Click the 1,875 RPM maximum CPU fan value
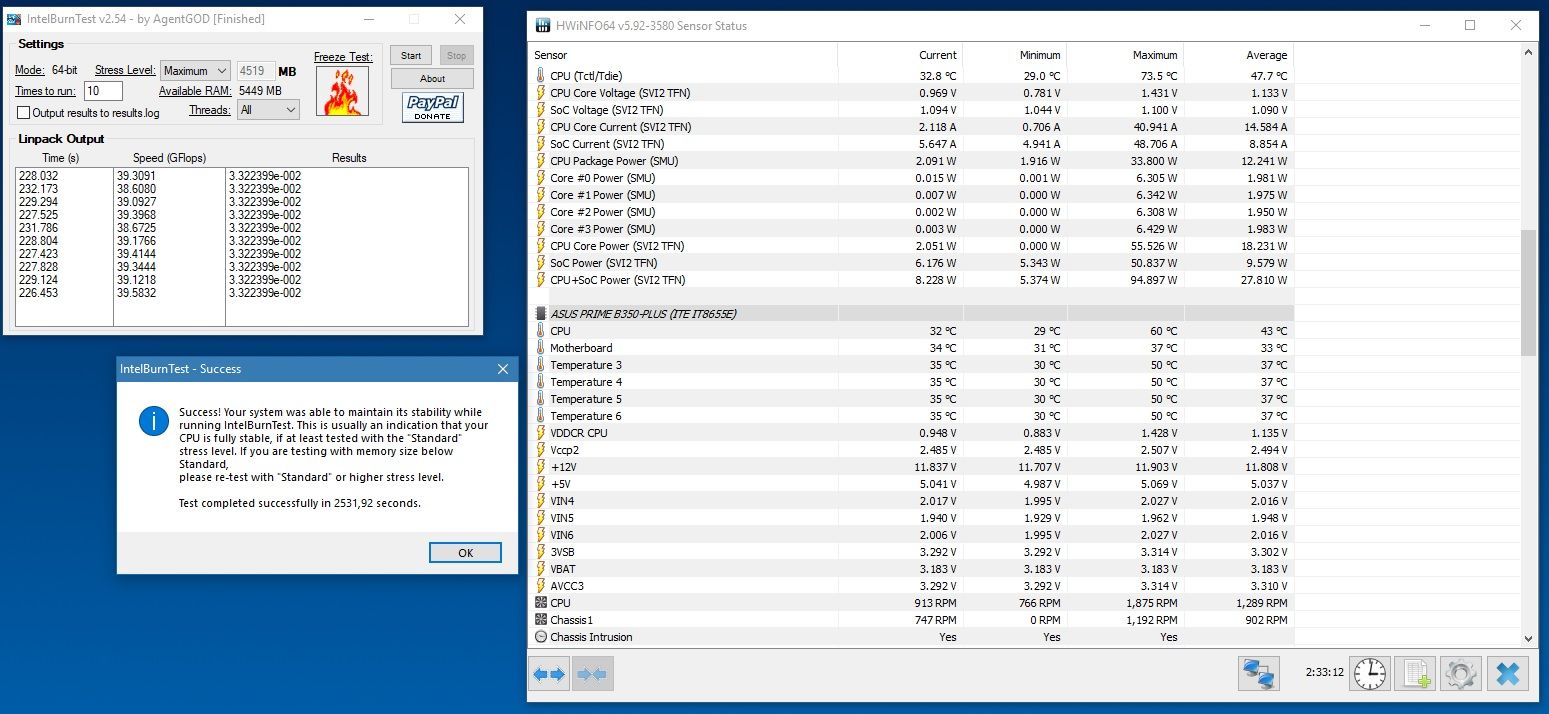Viewport: 1549px width, 714px height. point(1150,603)
